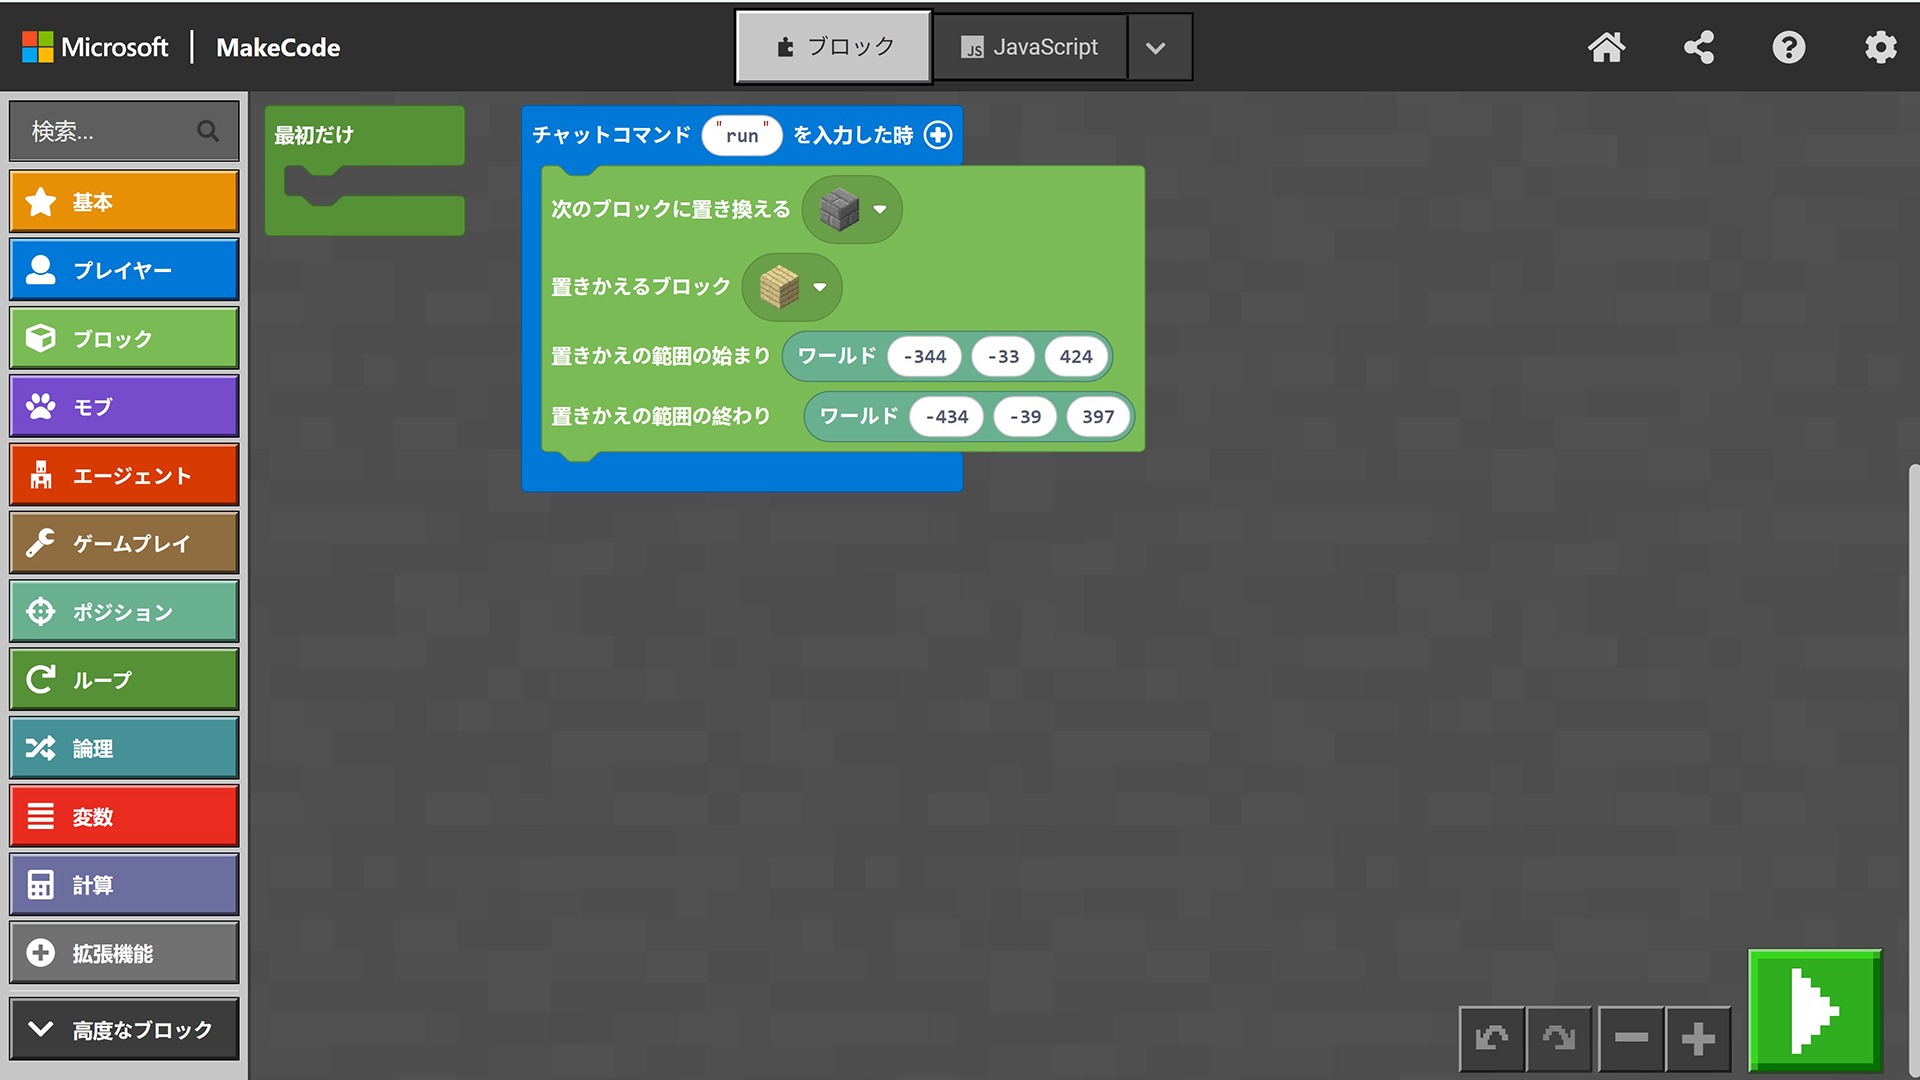Select the ワールド position block with -344
This screenshot has height=1080, width=1920.
pos(836,356)
